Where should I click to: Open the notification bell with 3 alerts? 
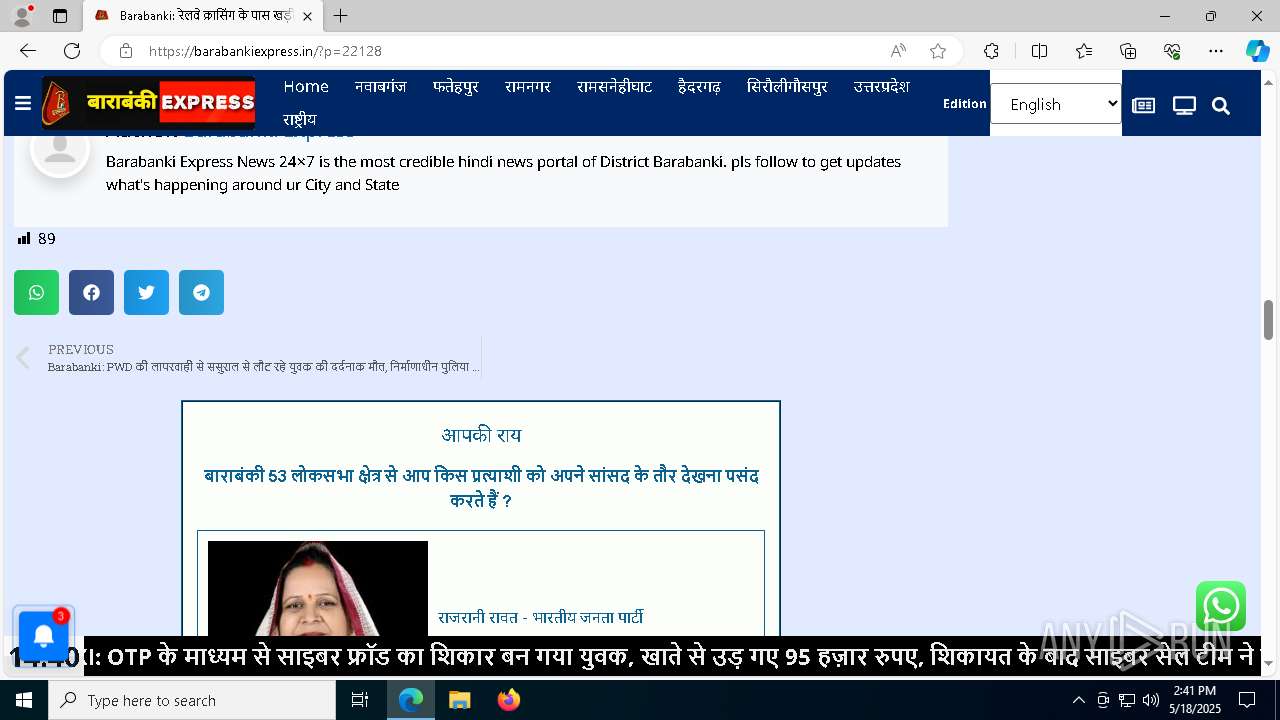click(44, 635)
